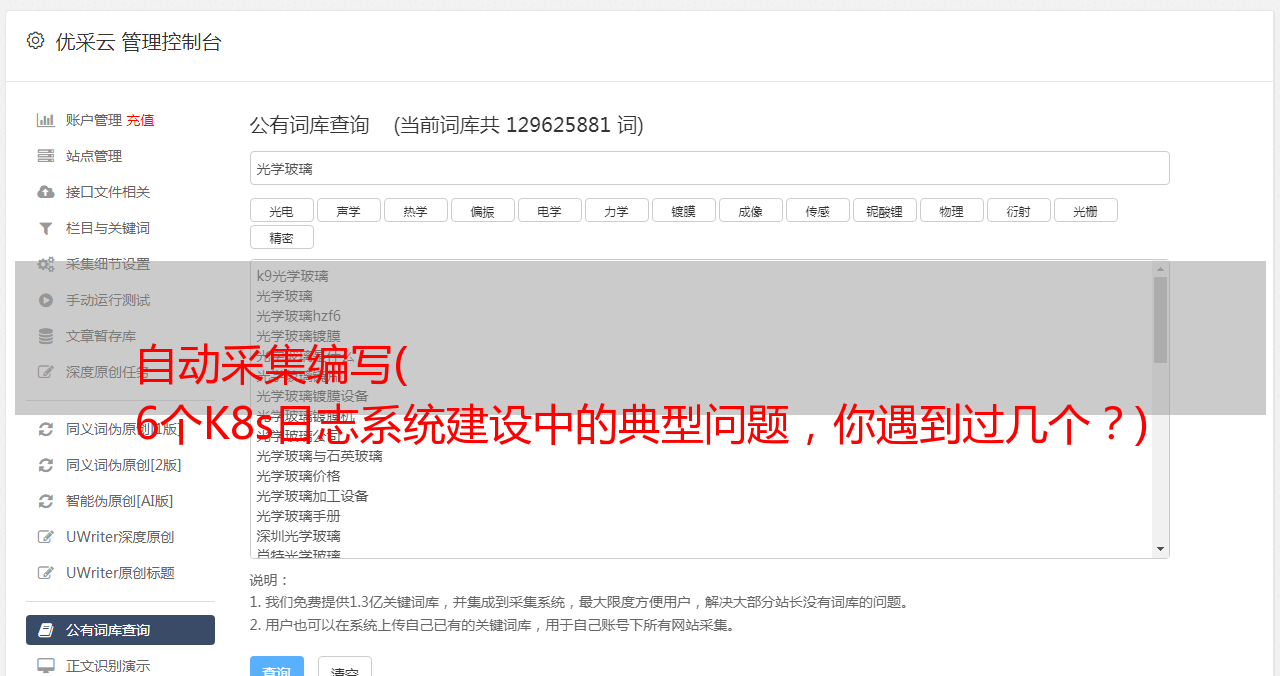
Task: Select the 声学 tag button
Action: (x=348, y=211)
